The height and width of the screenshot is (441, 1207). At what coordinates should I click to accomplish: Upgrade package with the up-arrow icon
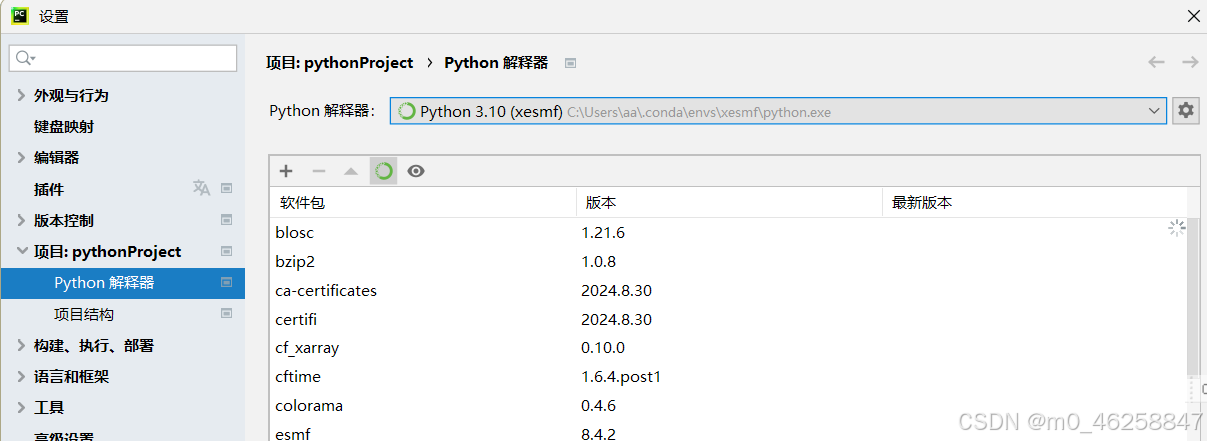(x=351, y=171)
